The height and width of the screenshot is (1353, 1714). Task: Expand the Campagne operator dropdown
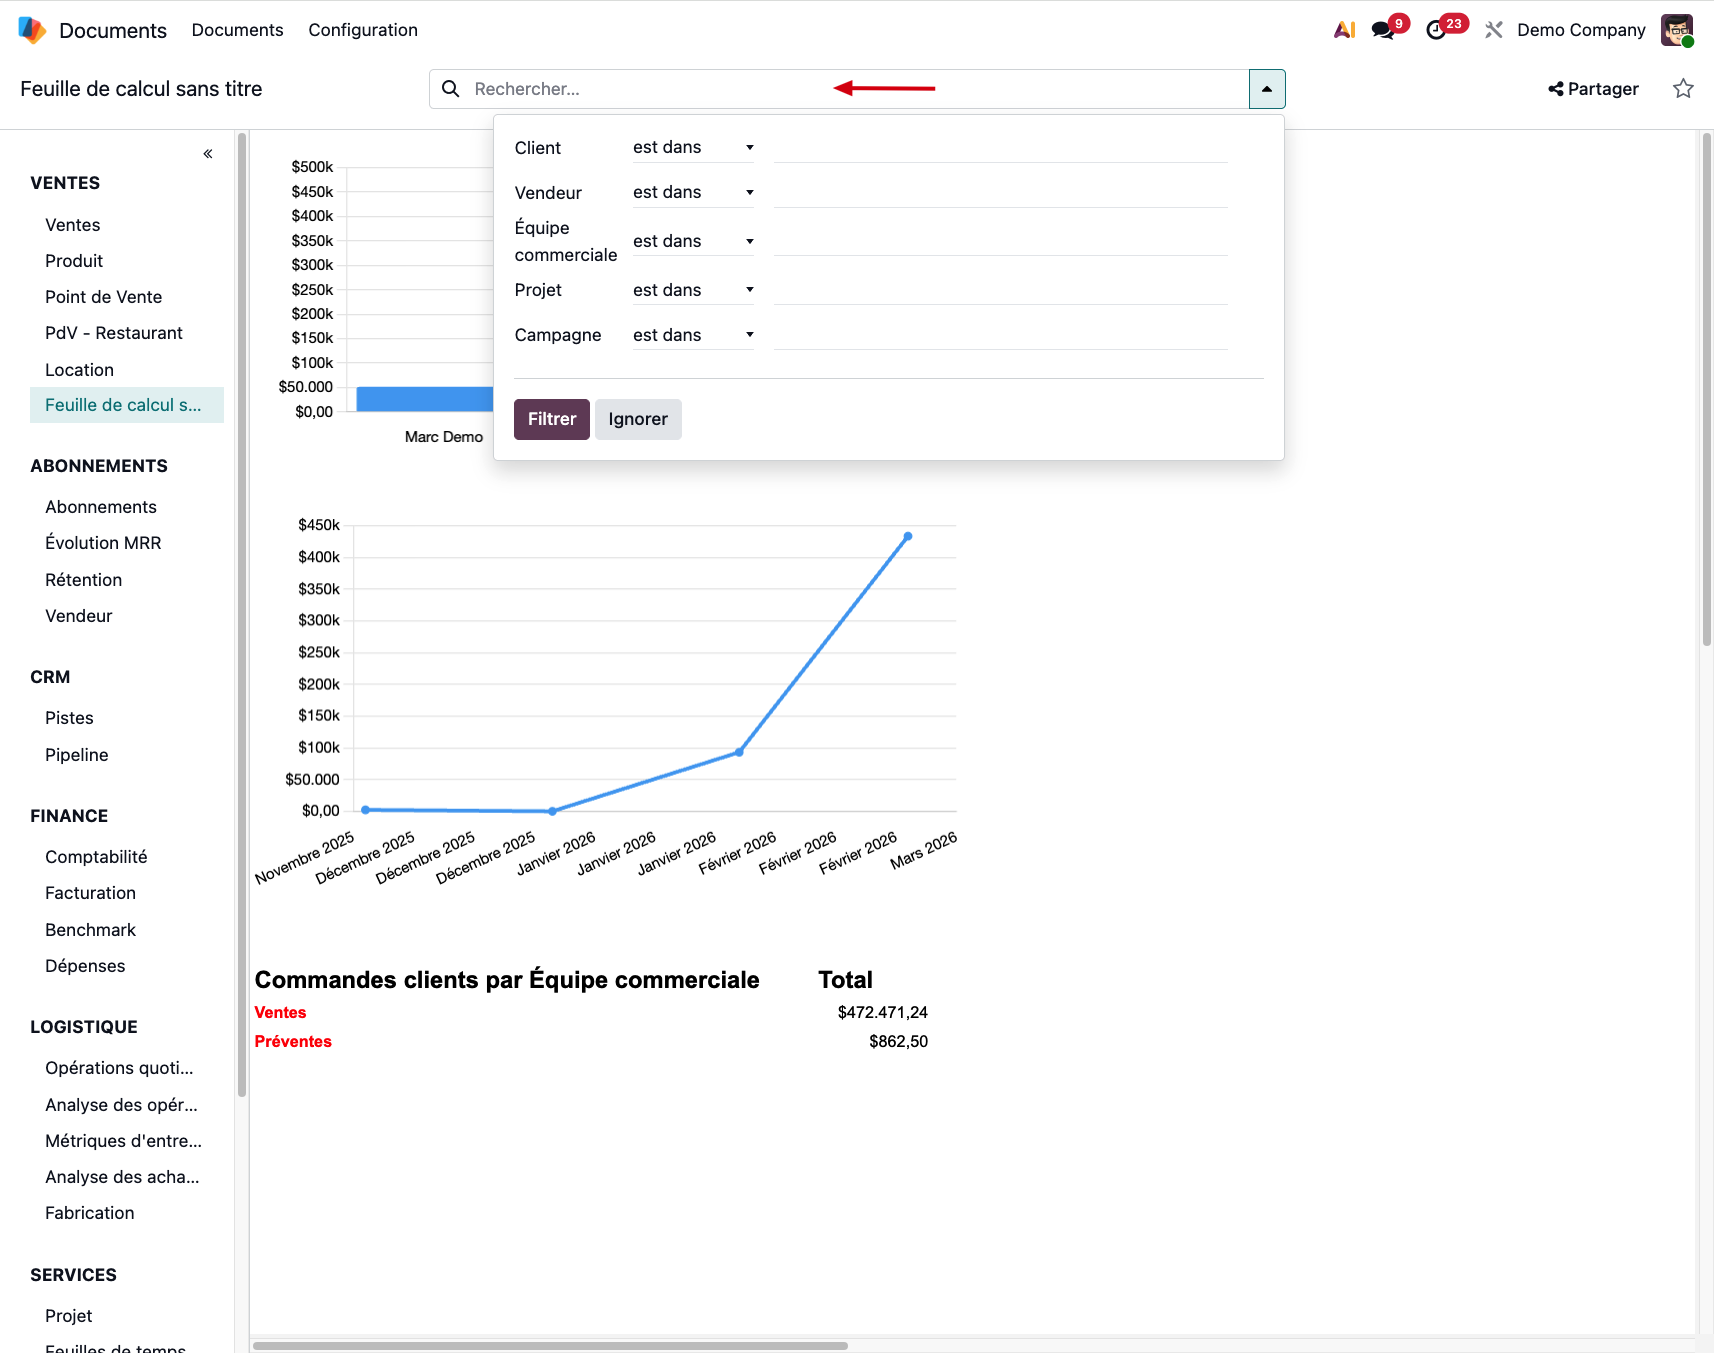692,336
